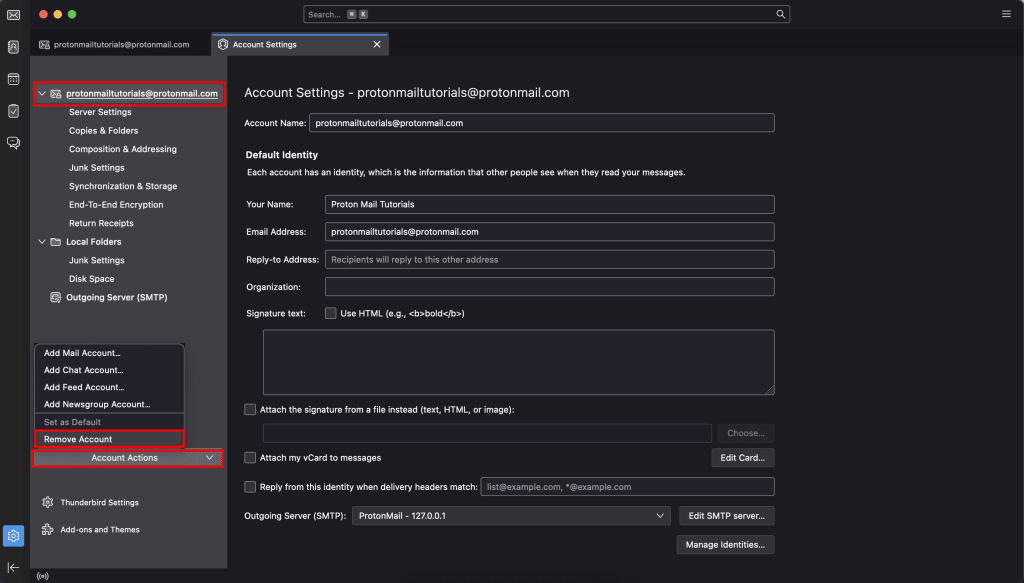Screen dimensions: 1024x583
Task: Open the Address Book space icon
Action: coord(13,47)
